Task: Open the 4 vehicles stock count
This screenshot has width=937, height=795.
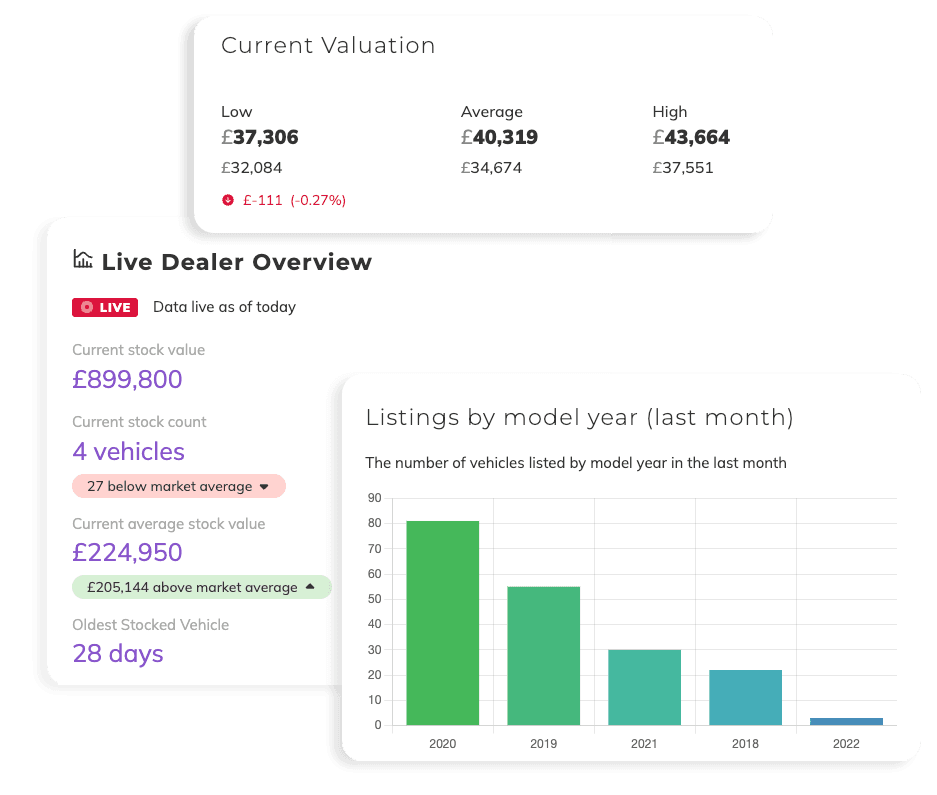Action: [128, 451]
